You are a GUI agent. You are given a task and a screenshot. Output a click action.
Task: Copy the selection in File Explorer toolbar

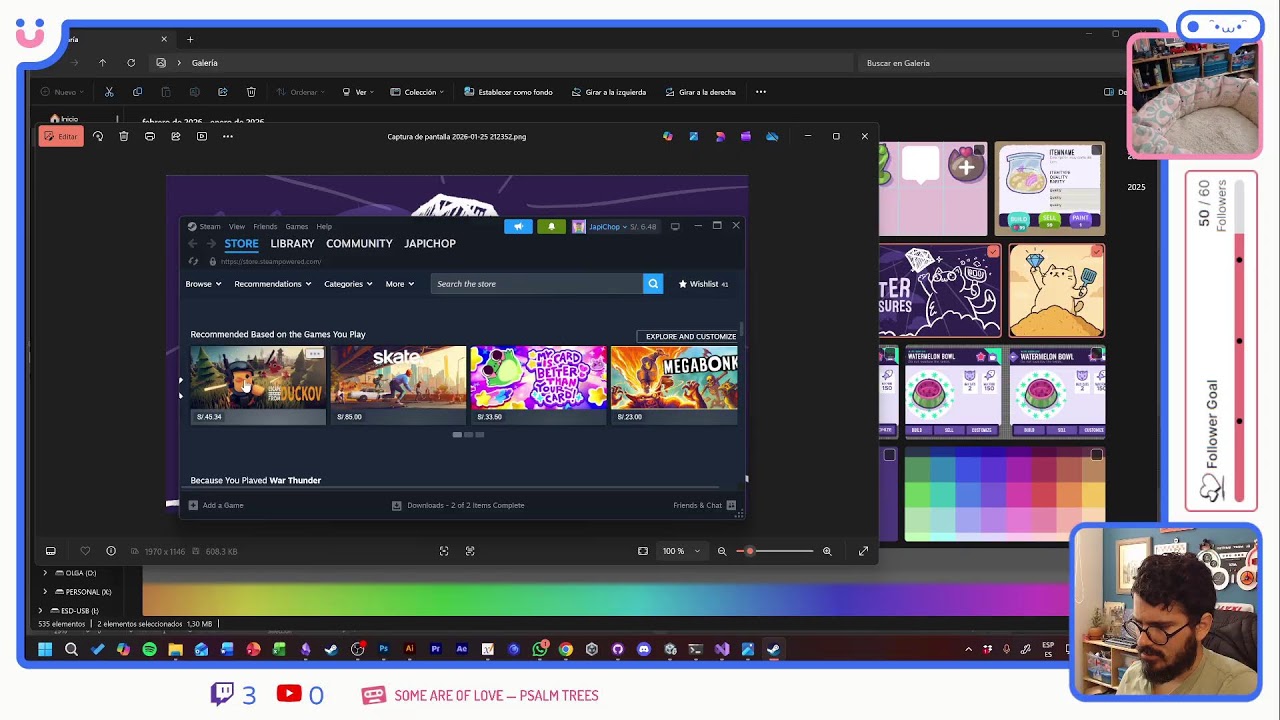coord(137,92)
